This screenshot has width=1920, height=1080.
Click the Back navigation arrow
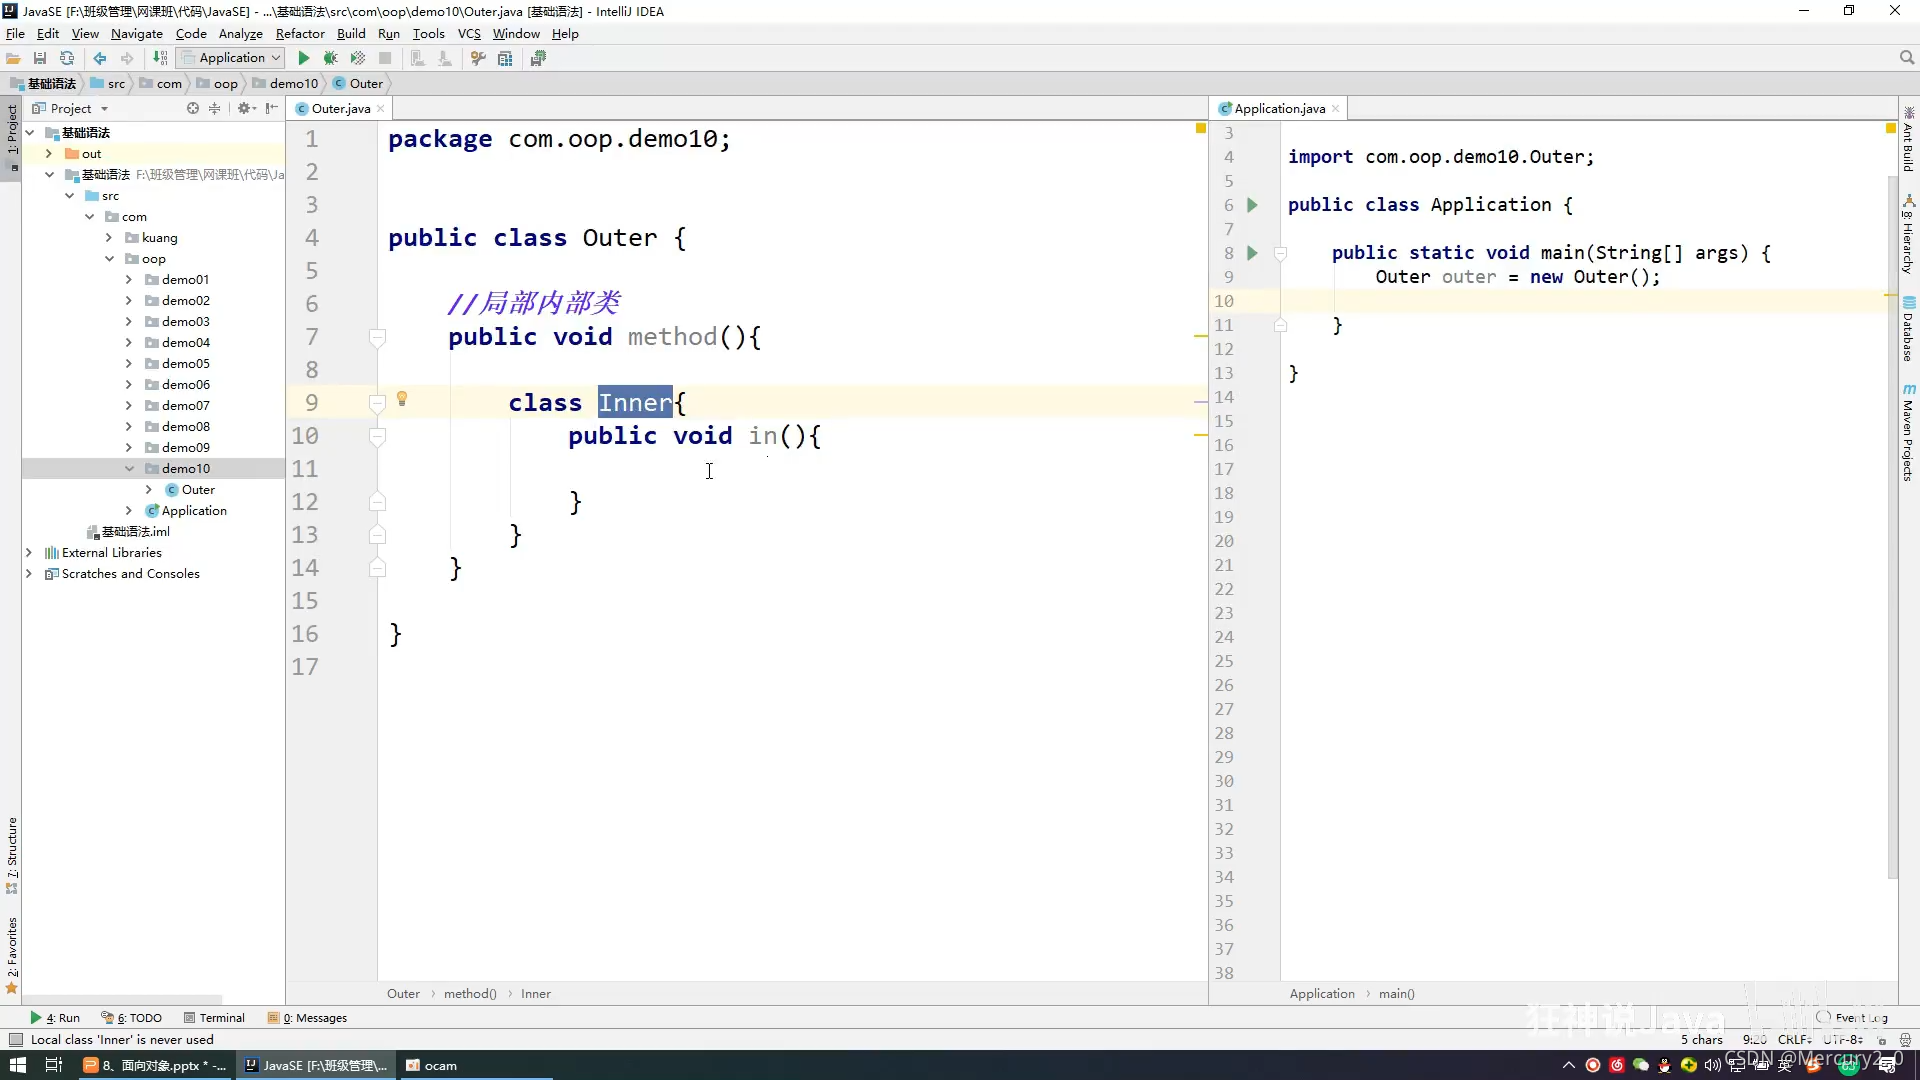pos(100,58)
